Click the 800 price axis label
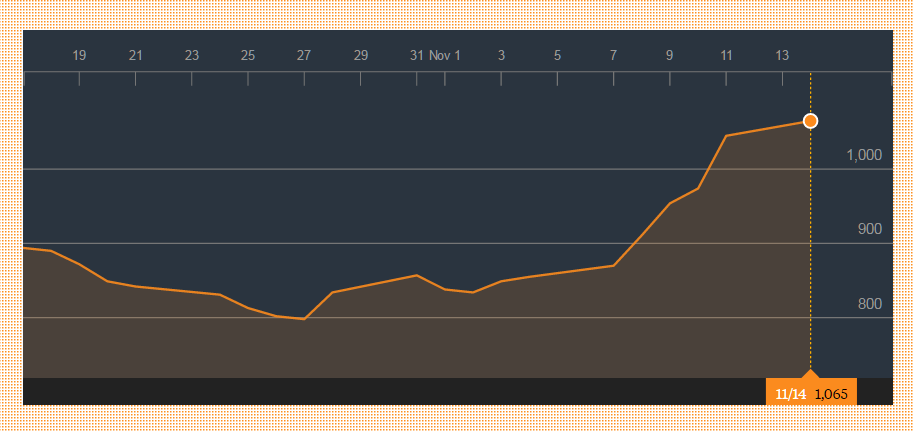 click(x=868, y=304)
